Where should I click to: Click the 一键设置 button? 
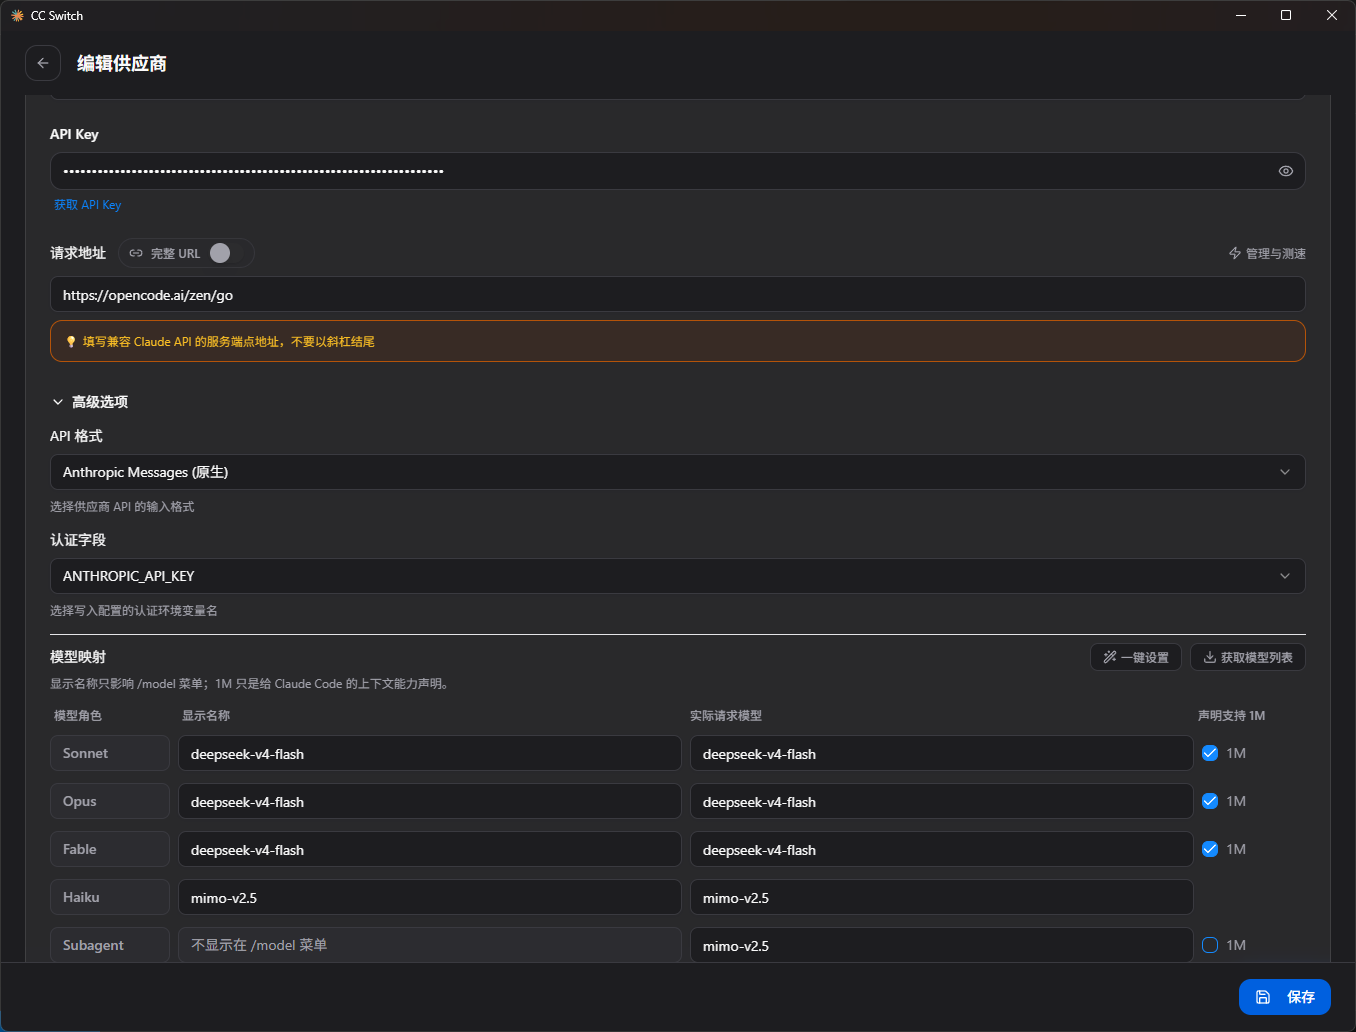coord(1136,657)
